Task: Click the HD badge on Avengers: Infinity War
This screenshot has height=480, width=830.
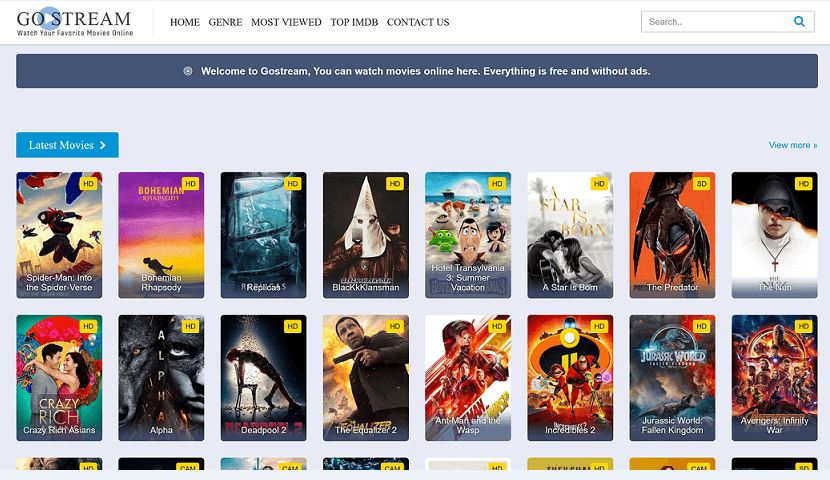Action: pyautogui.click(x=804, y=327)
